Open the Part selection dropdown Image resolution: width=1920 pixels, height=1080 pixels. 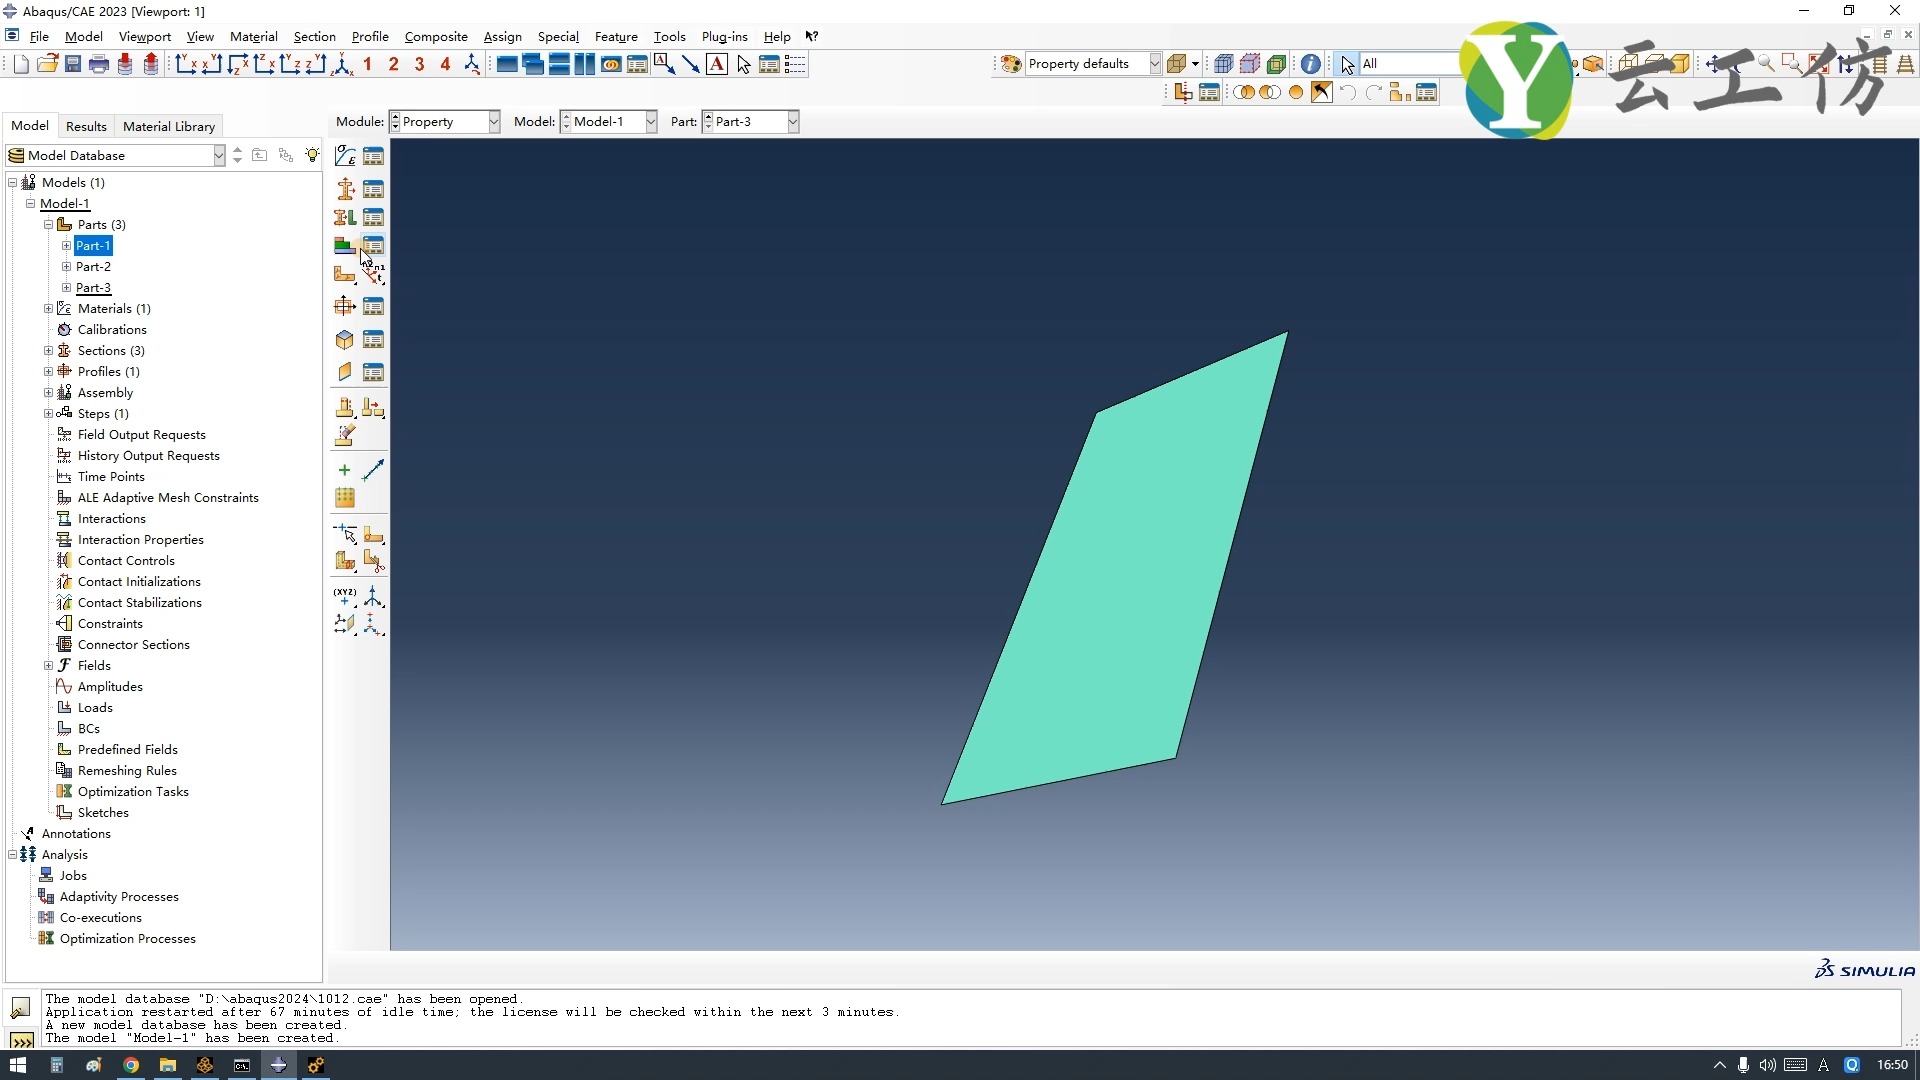[792, 122]
